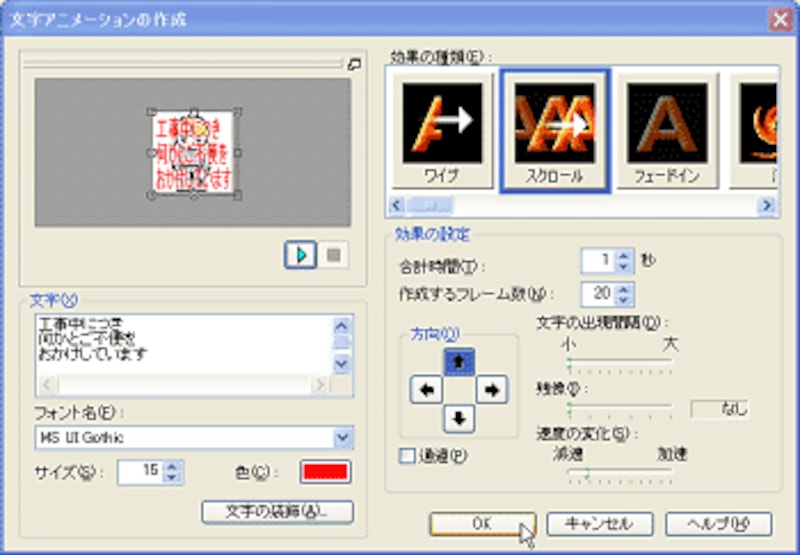Image resolution: width=800 pixels, height=555 pixels.
Task: Set scroll direction to right arrow
Action: coord(490,391)
